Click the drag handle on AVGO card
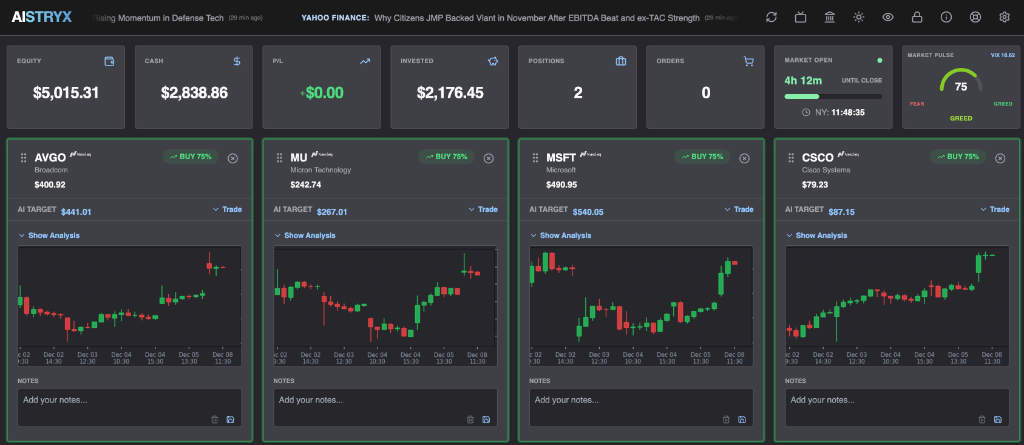The width and height of the screenshot is (1024, 445). (24, 157)
